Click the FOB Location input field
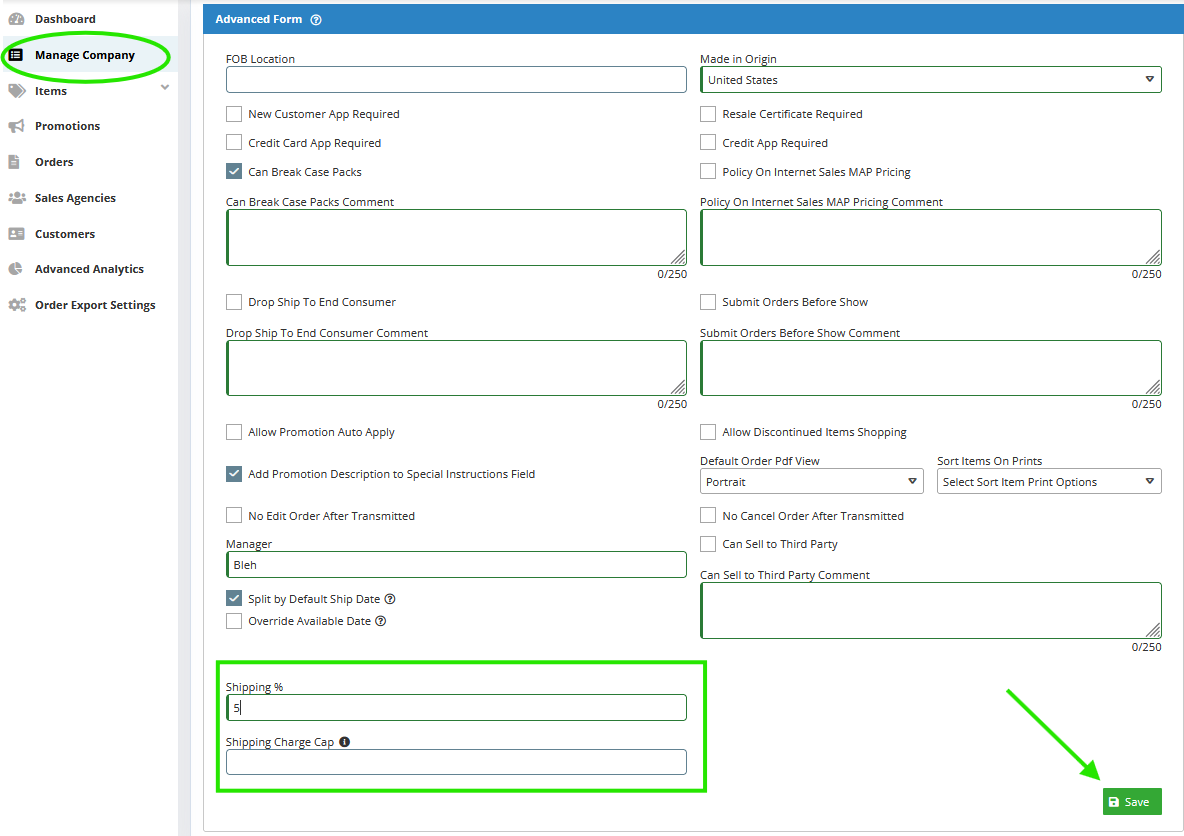Screen dimensions: 1184x836 tap(456, 80)
